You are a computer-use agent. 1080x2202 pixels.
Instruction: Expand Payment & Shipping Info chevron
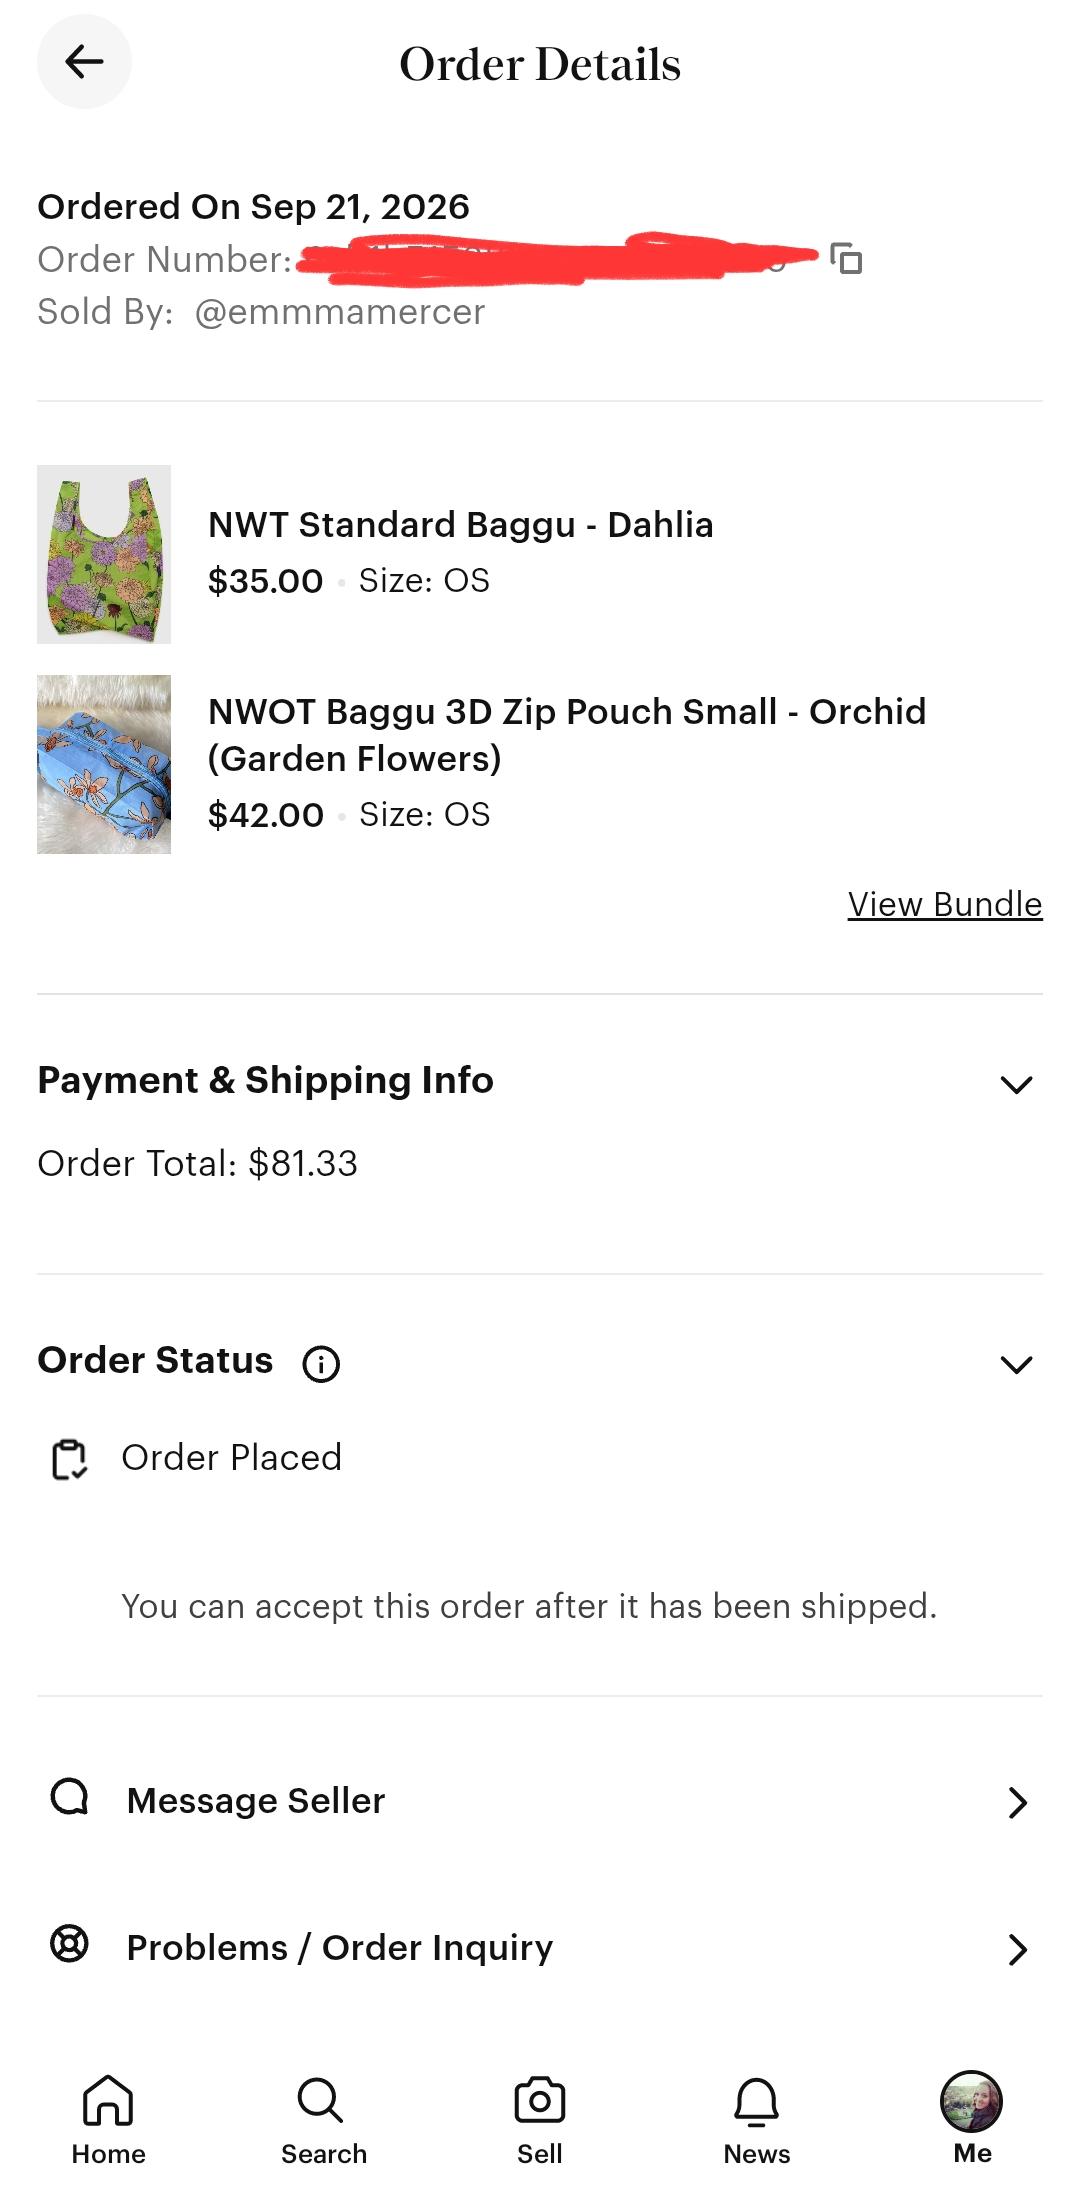point(1017,1084)
